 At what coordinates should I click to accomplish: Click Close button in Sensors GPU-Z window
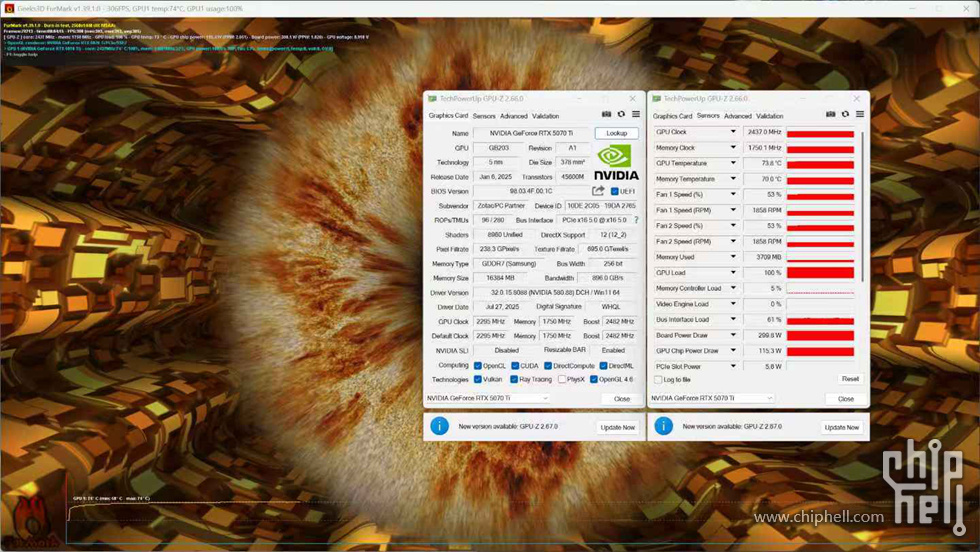(x=846, y=399)
